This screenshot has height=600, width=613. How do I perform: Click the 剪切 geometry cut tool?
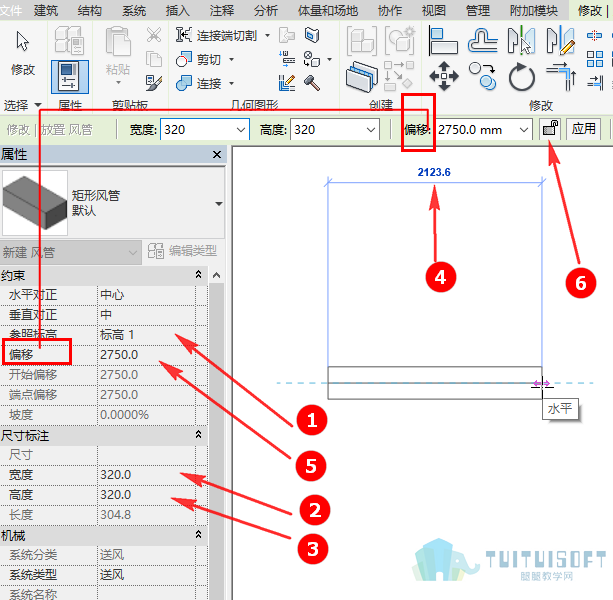[198, 59]
